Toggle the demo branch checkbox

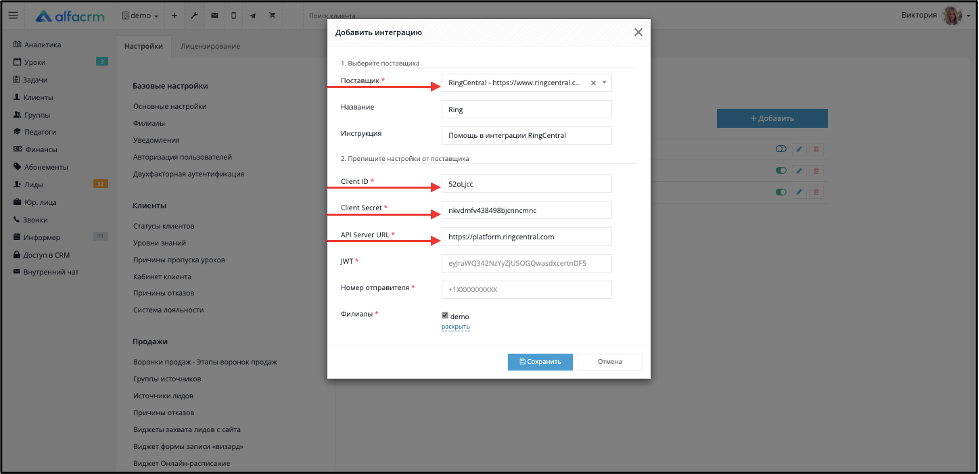(445, 315)
